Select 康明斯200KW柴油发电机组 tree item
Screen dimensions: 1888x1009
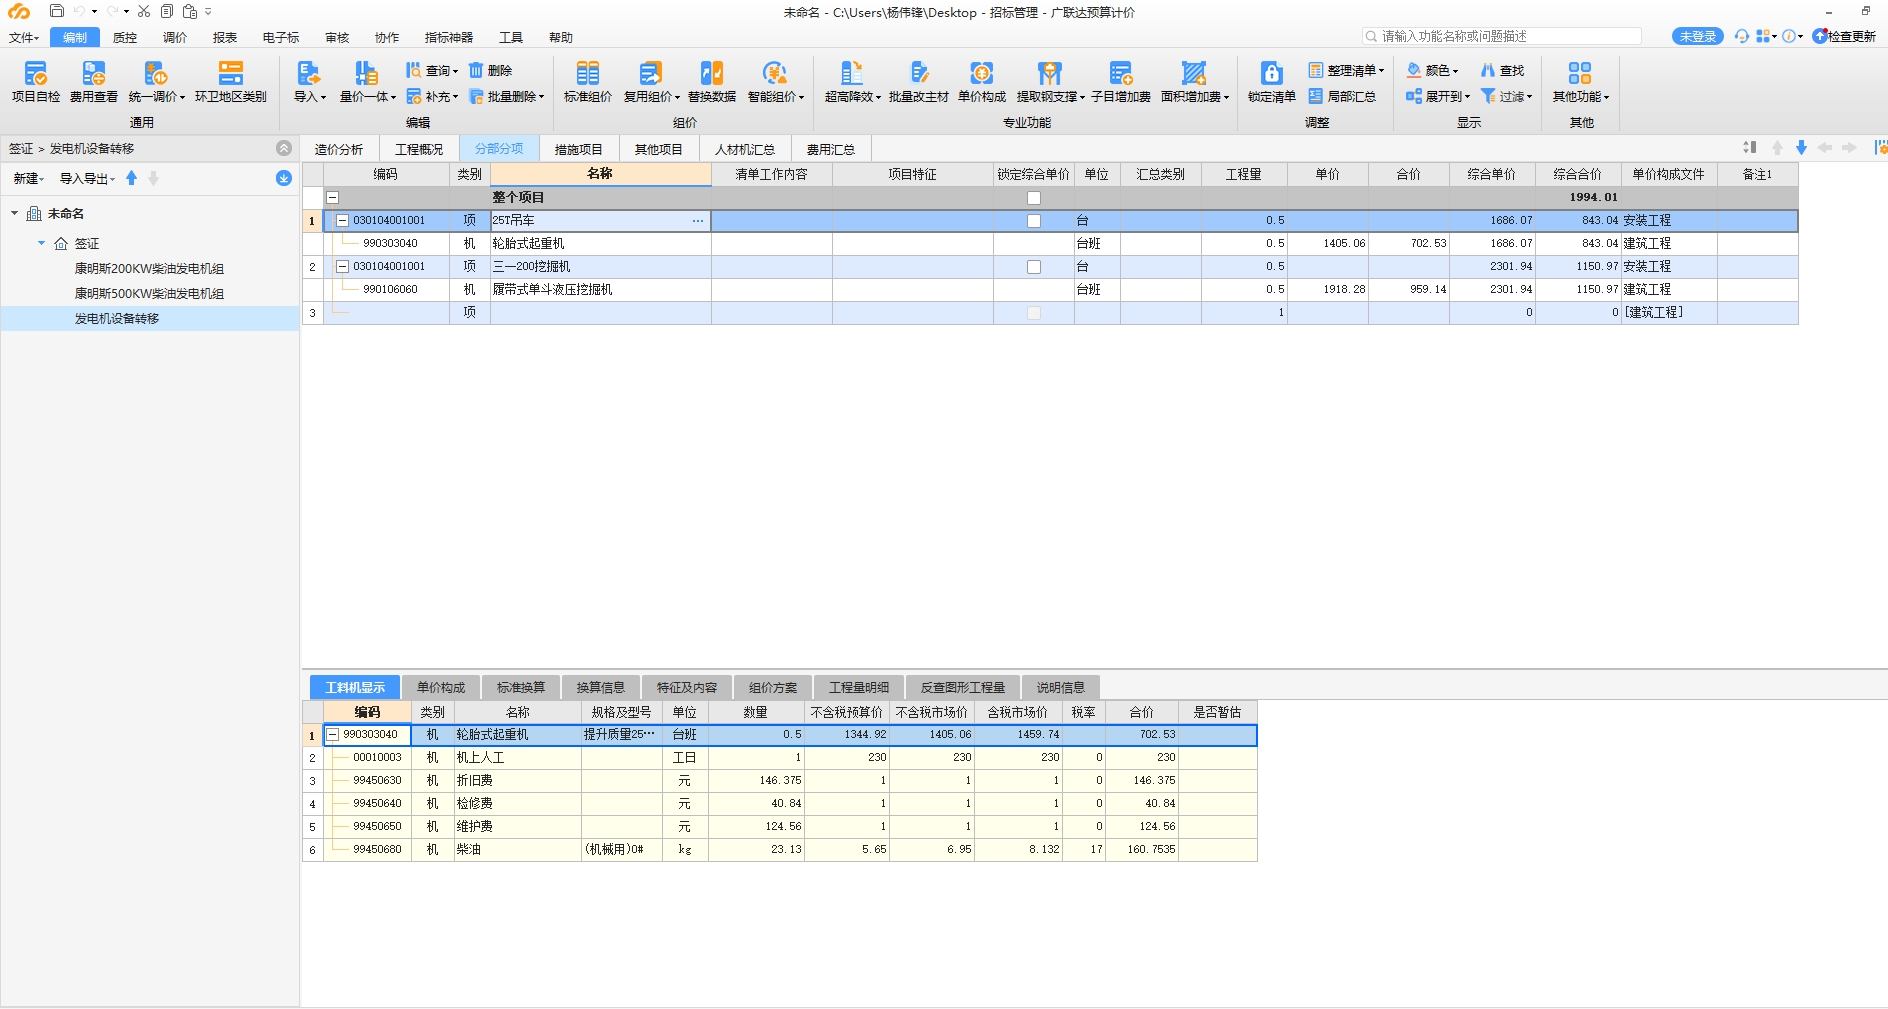coord(150,268)
